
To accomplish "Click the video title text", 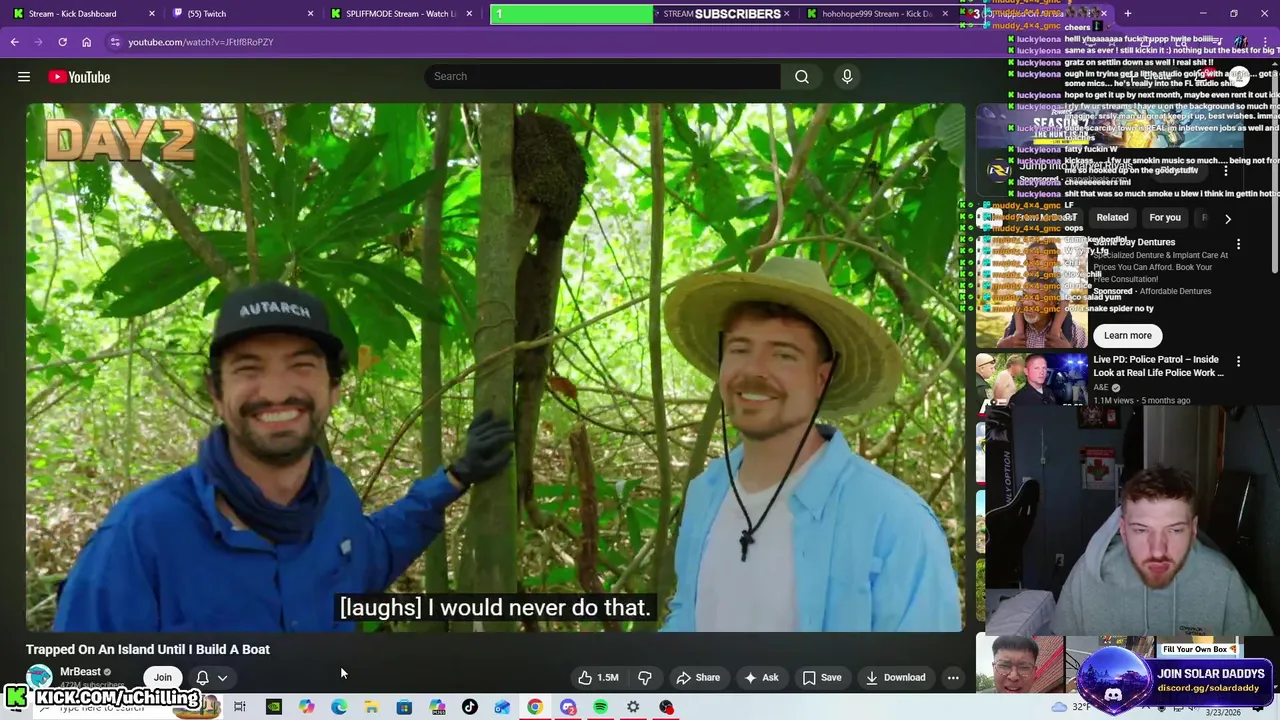I will pyautogui.click(x=148, y=649).
